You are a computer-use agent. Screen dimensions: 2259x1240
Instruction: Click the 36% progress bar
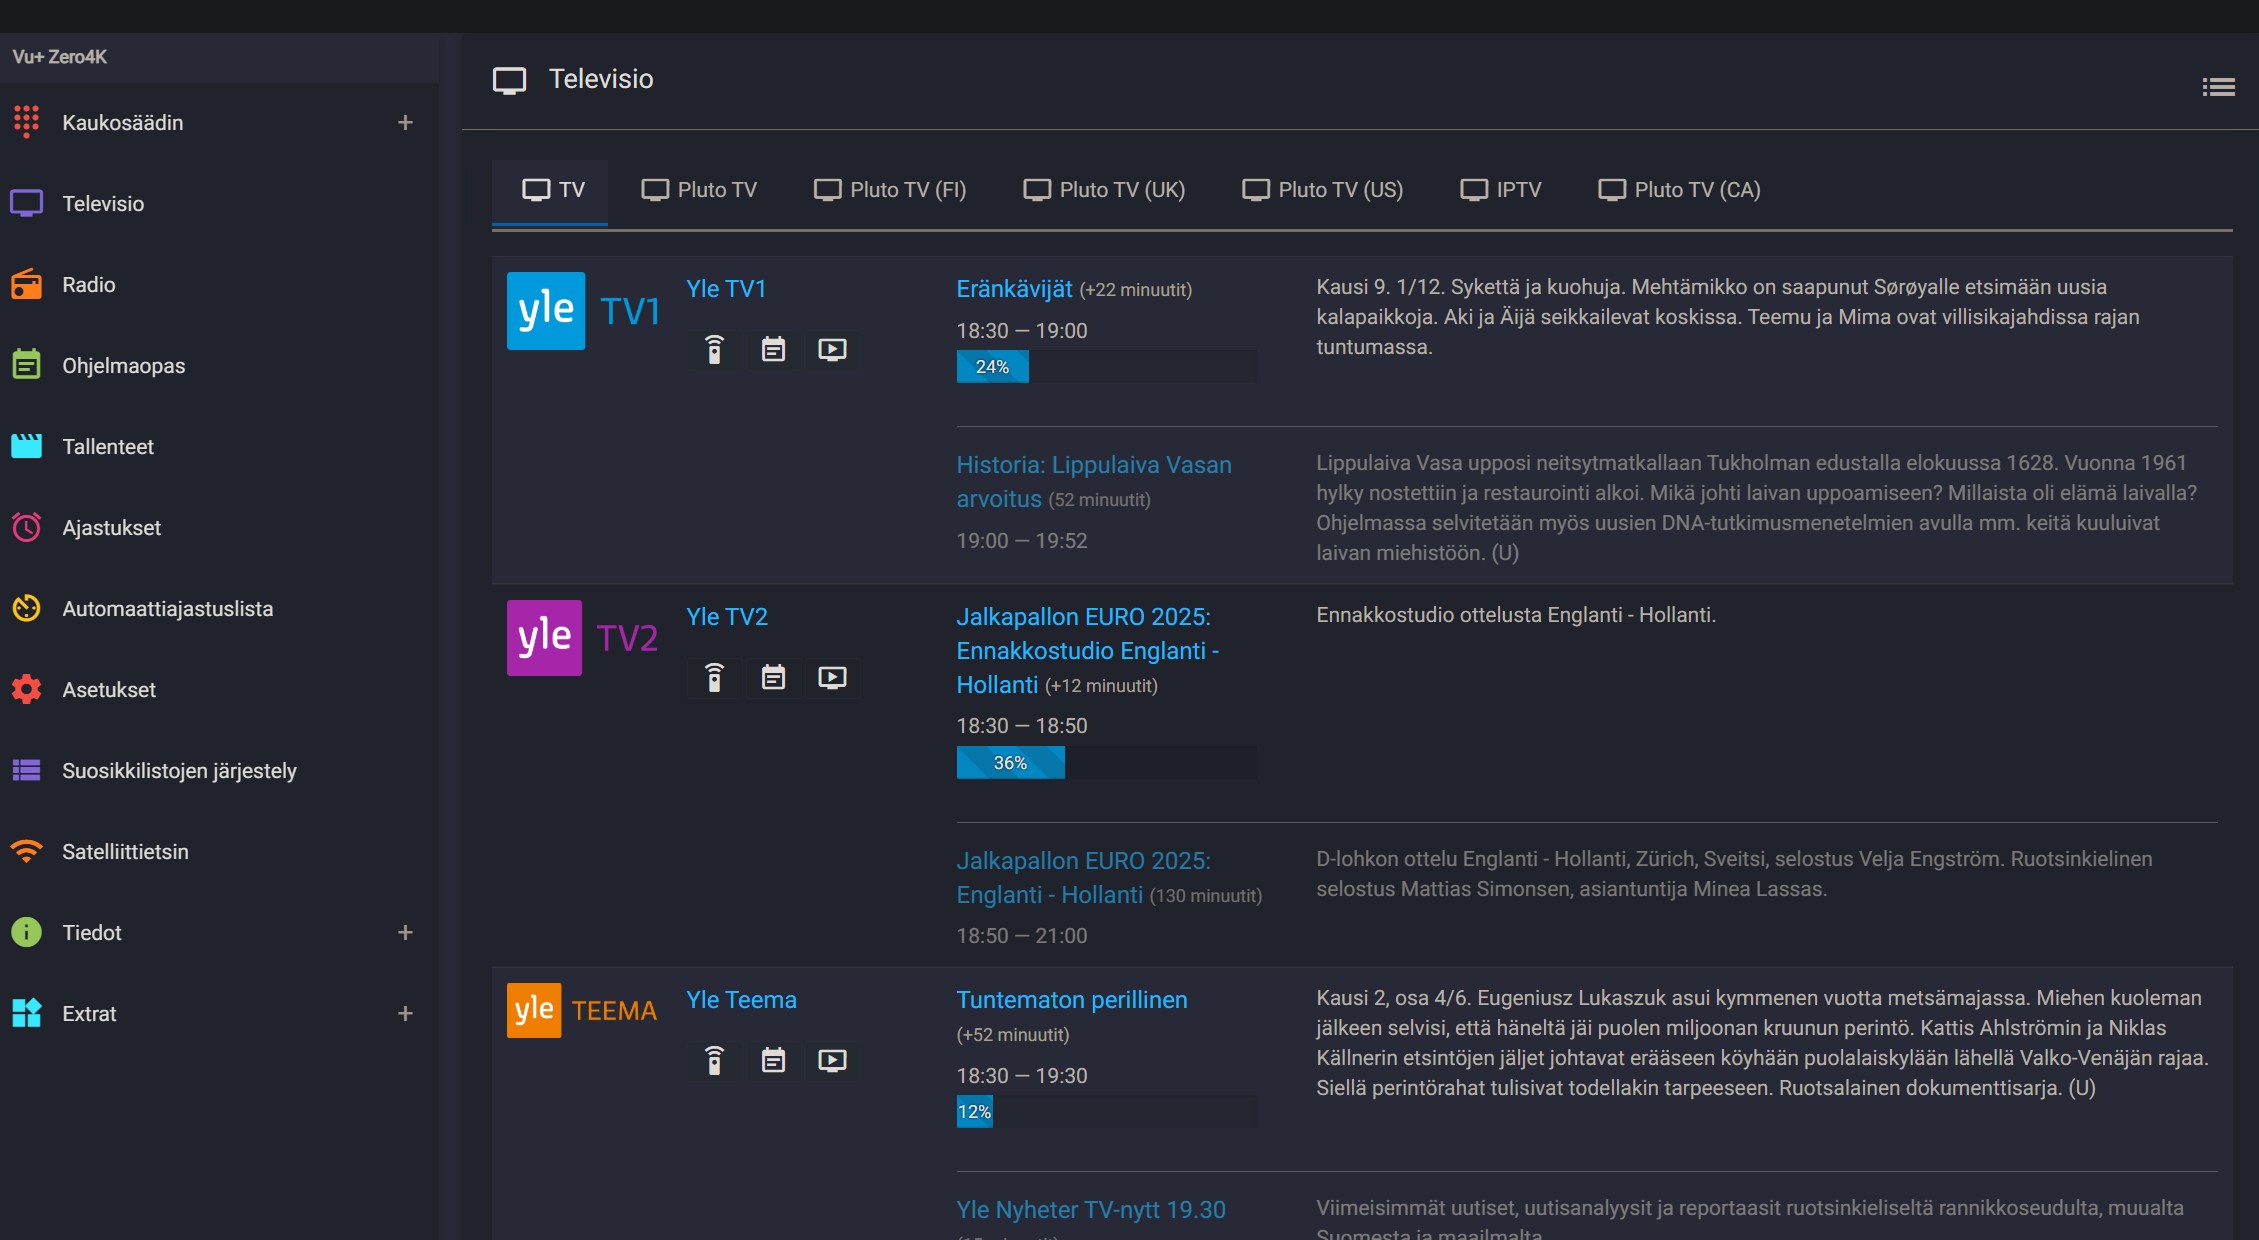(x=1010, y=763)
